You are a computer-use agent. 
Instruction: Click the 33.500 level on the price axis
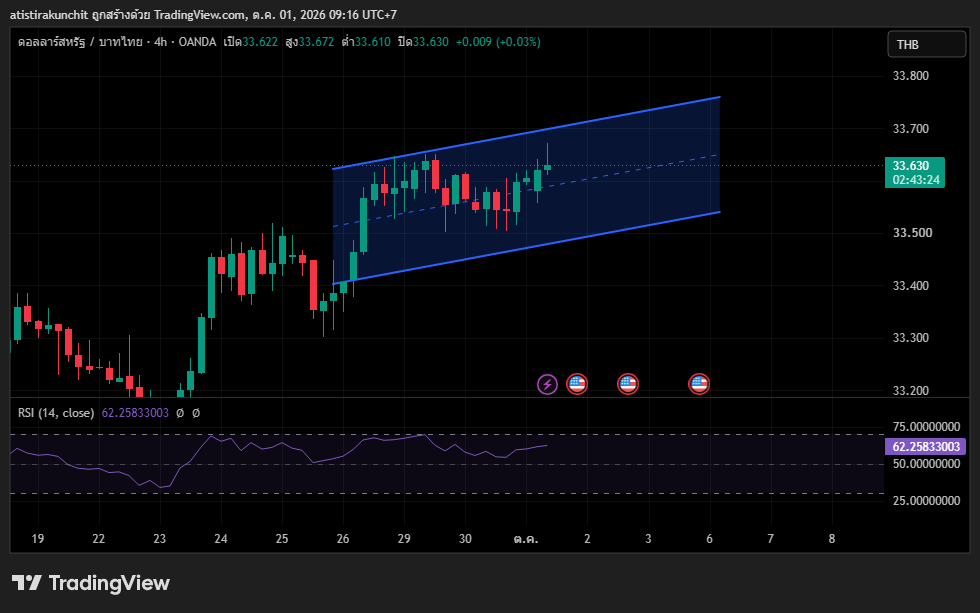tap(911, 233)
